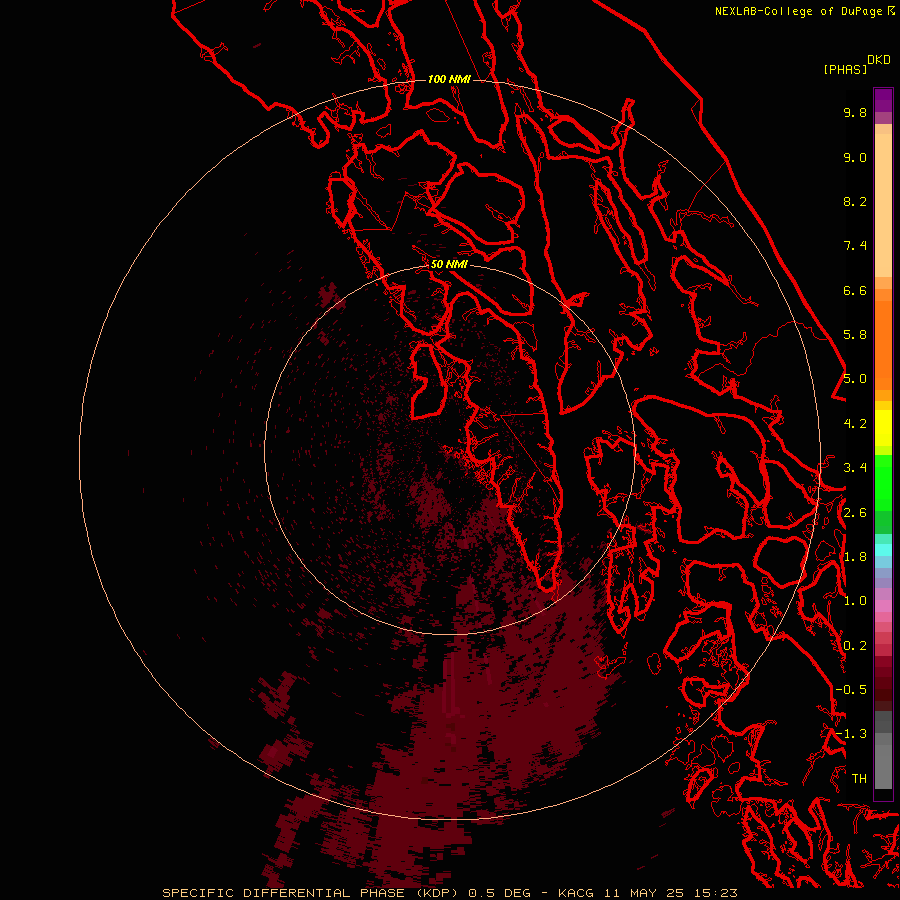Click the 9.8 value on color scale
Viewport: 900px width, 900px height.
point(855,112)
